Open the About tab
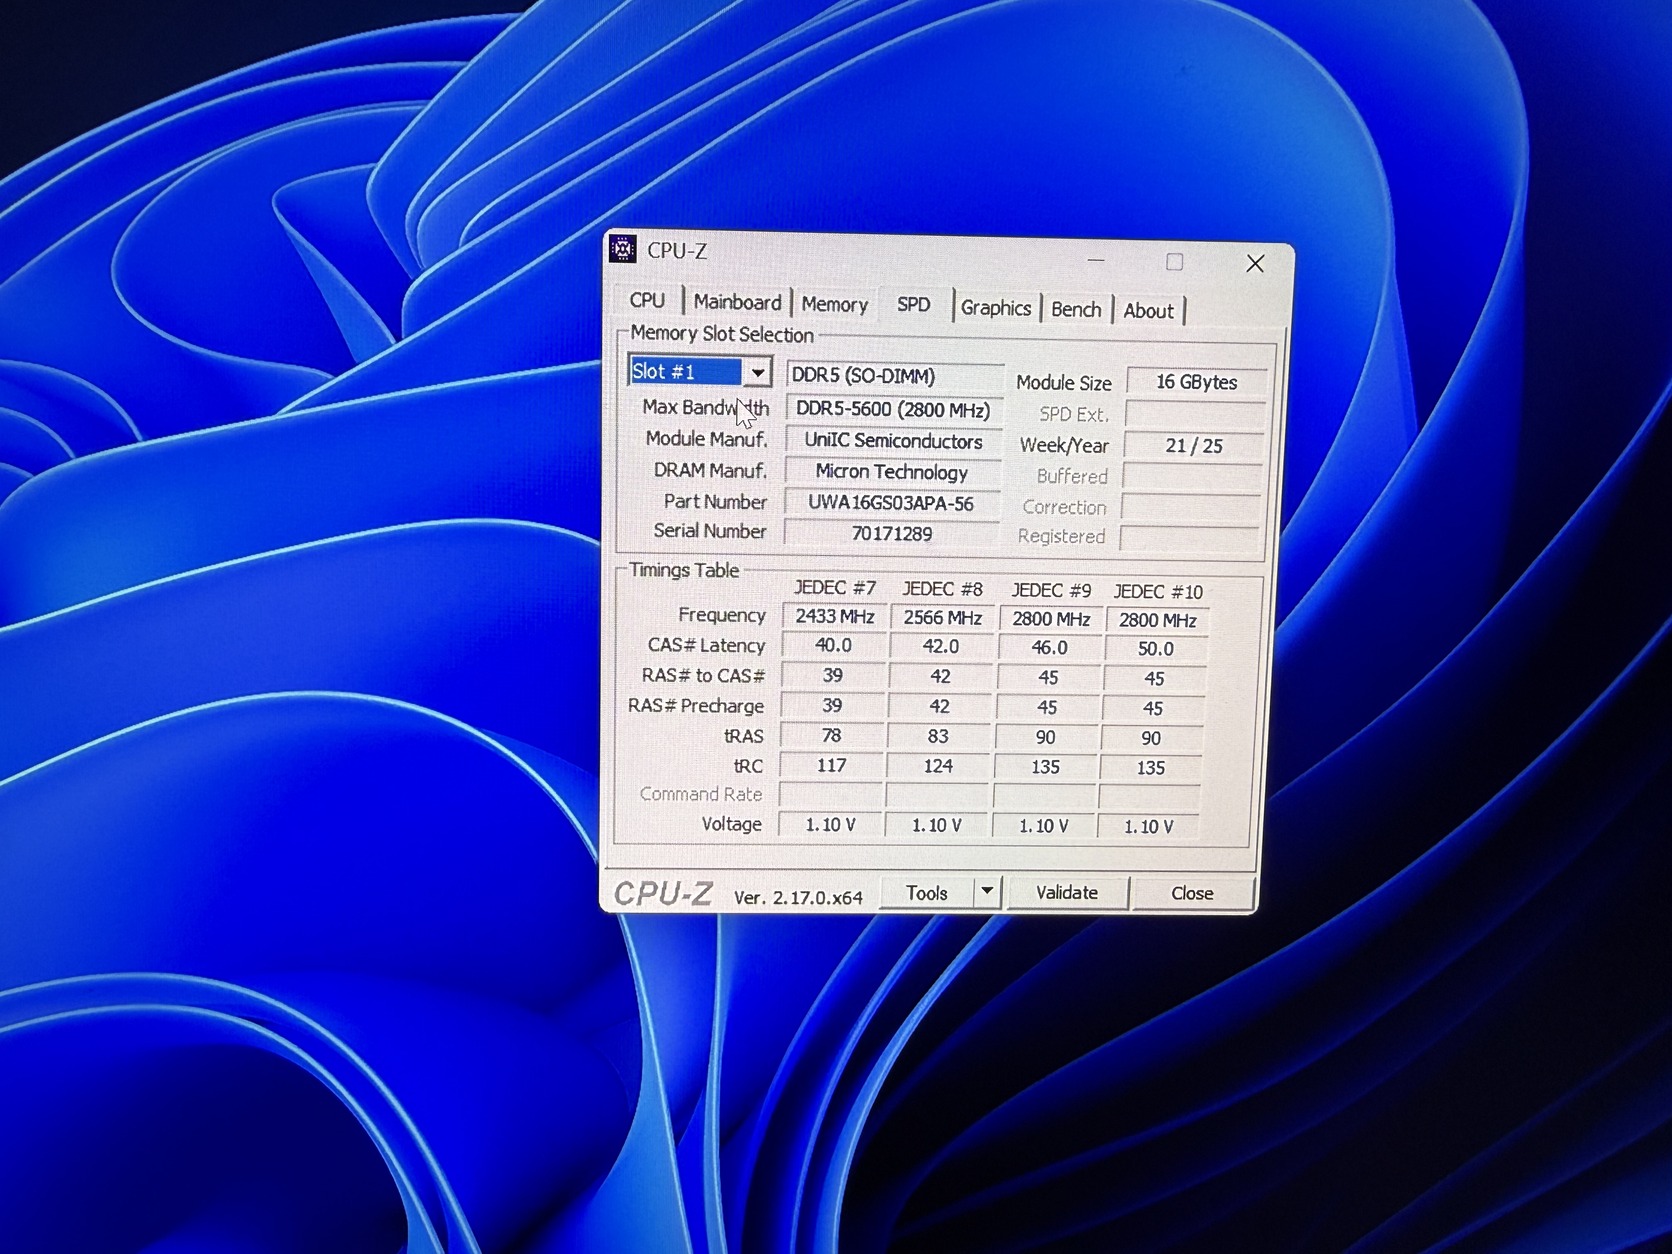Viewport: 1672px width, 1254px height. (x=1148, y=311)
